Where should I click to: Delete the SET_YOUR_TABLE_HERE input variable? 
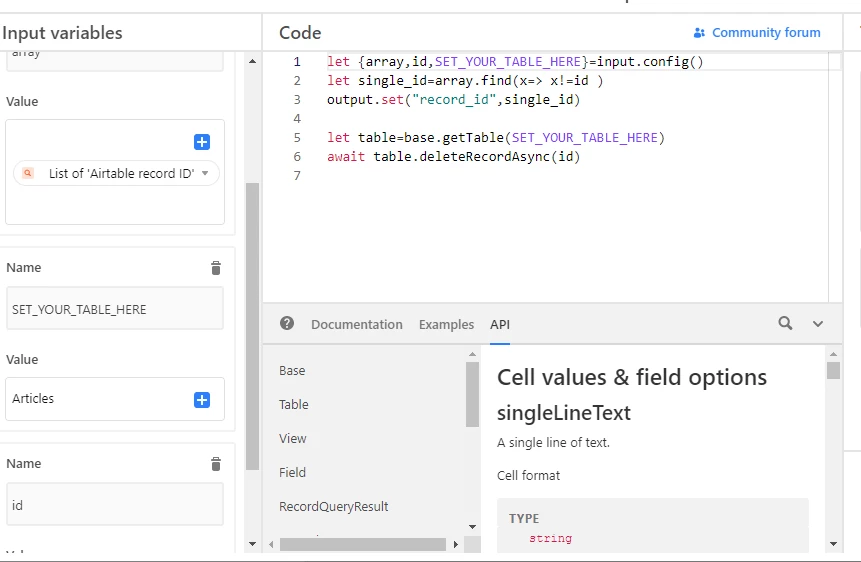point(216,268)
